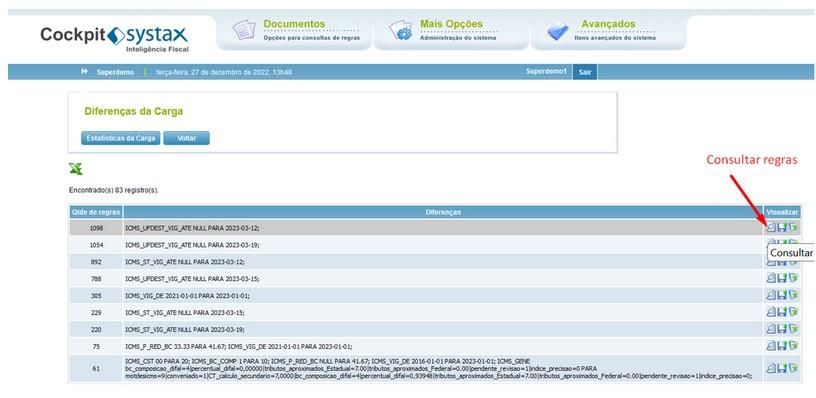
Task: Click text ICMS_UFDEST_VIG_ATE NULL PARA 2023-03-19
Action: point(192,245)
